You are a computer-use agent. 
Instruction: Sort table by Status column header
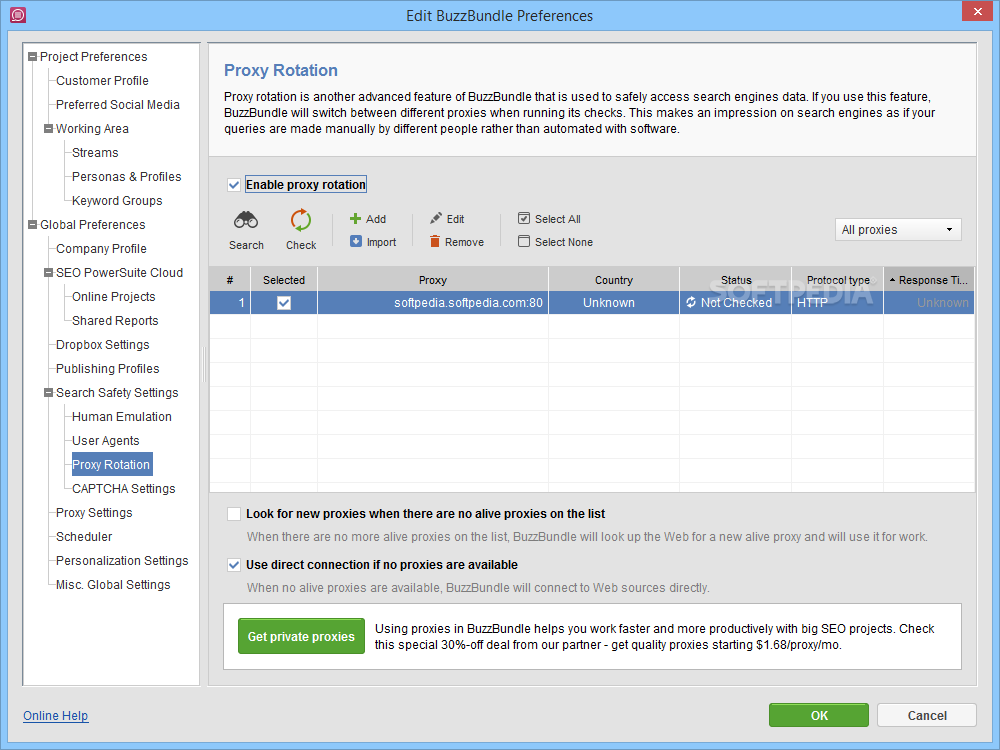click(735, 280)
